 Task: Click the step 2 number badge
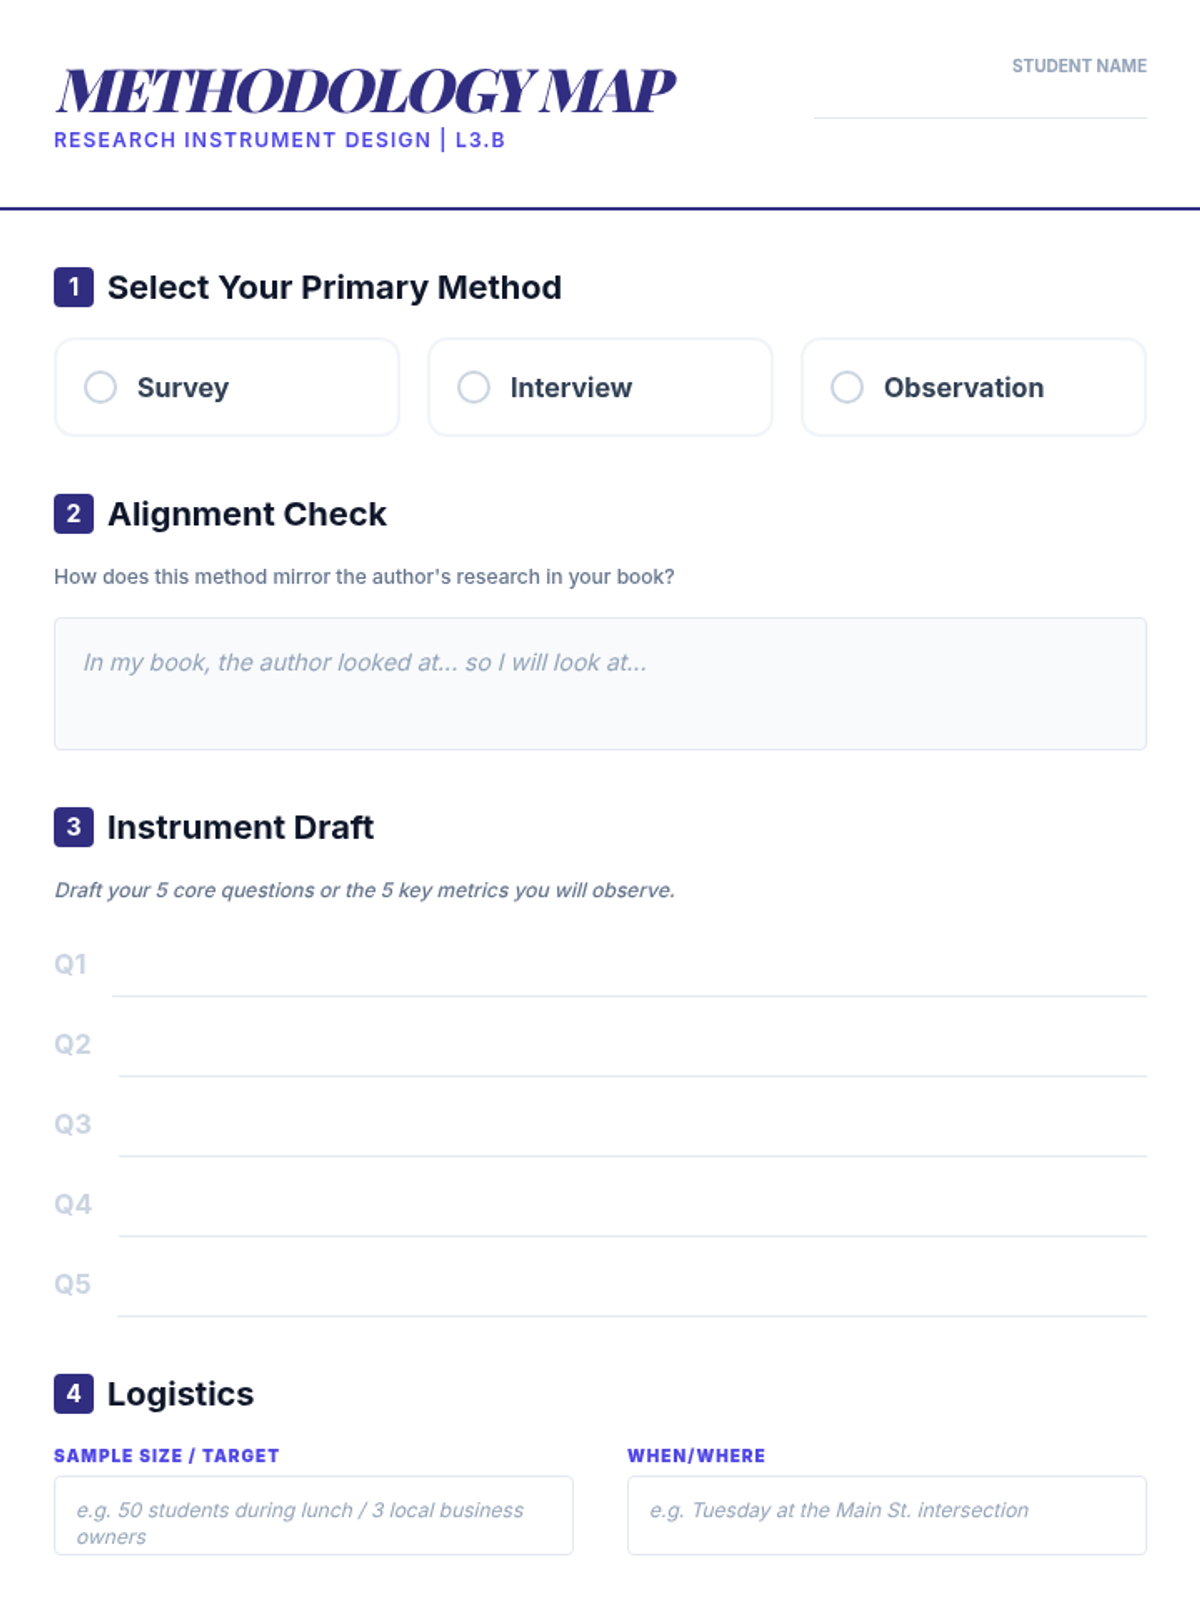(74, 514)
